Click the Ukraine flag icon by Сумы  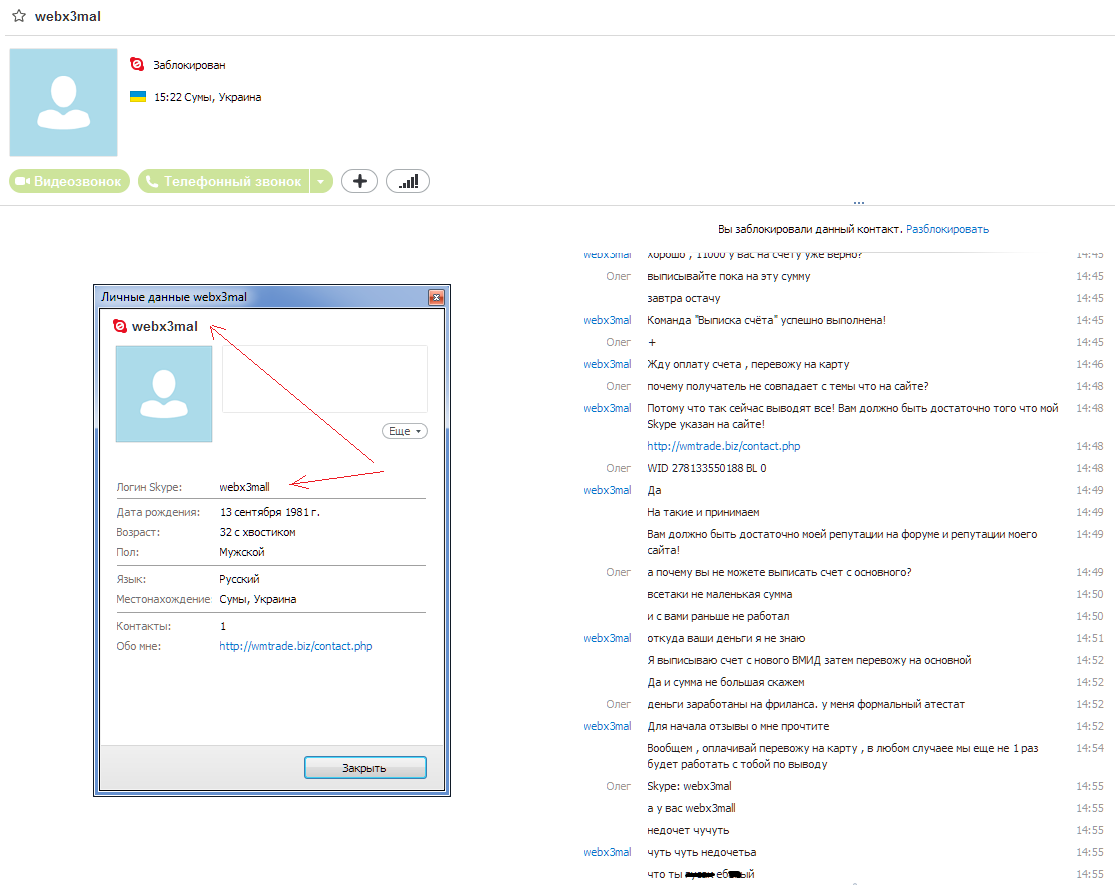(138, 97)
